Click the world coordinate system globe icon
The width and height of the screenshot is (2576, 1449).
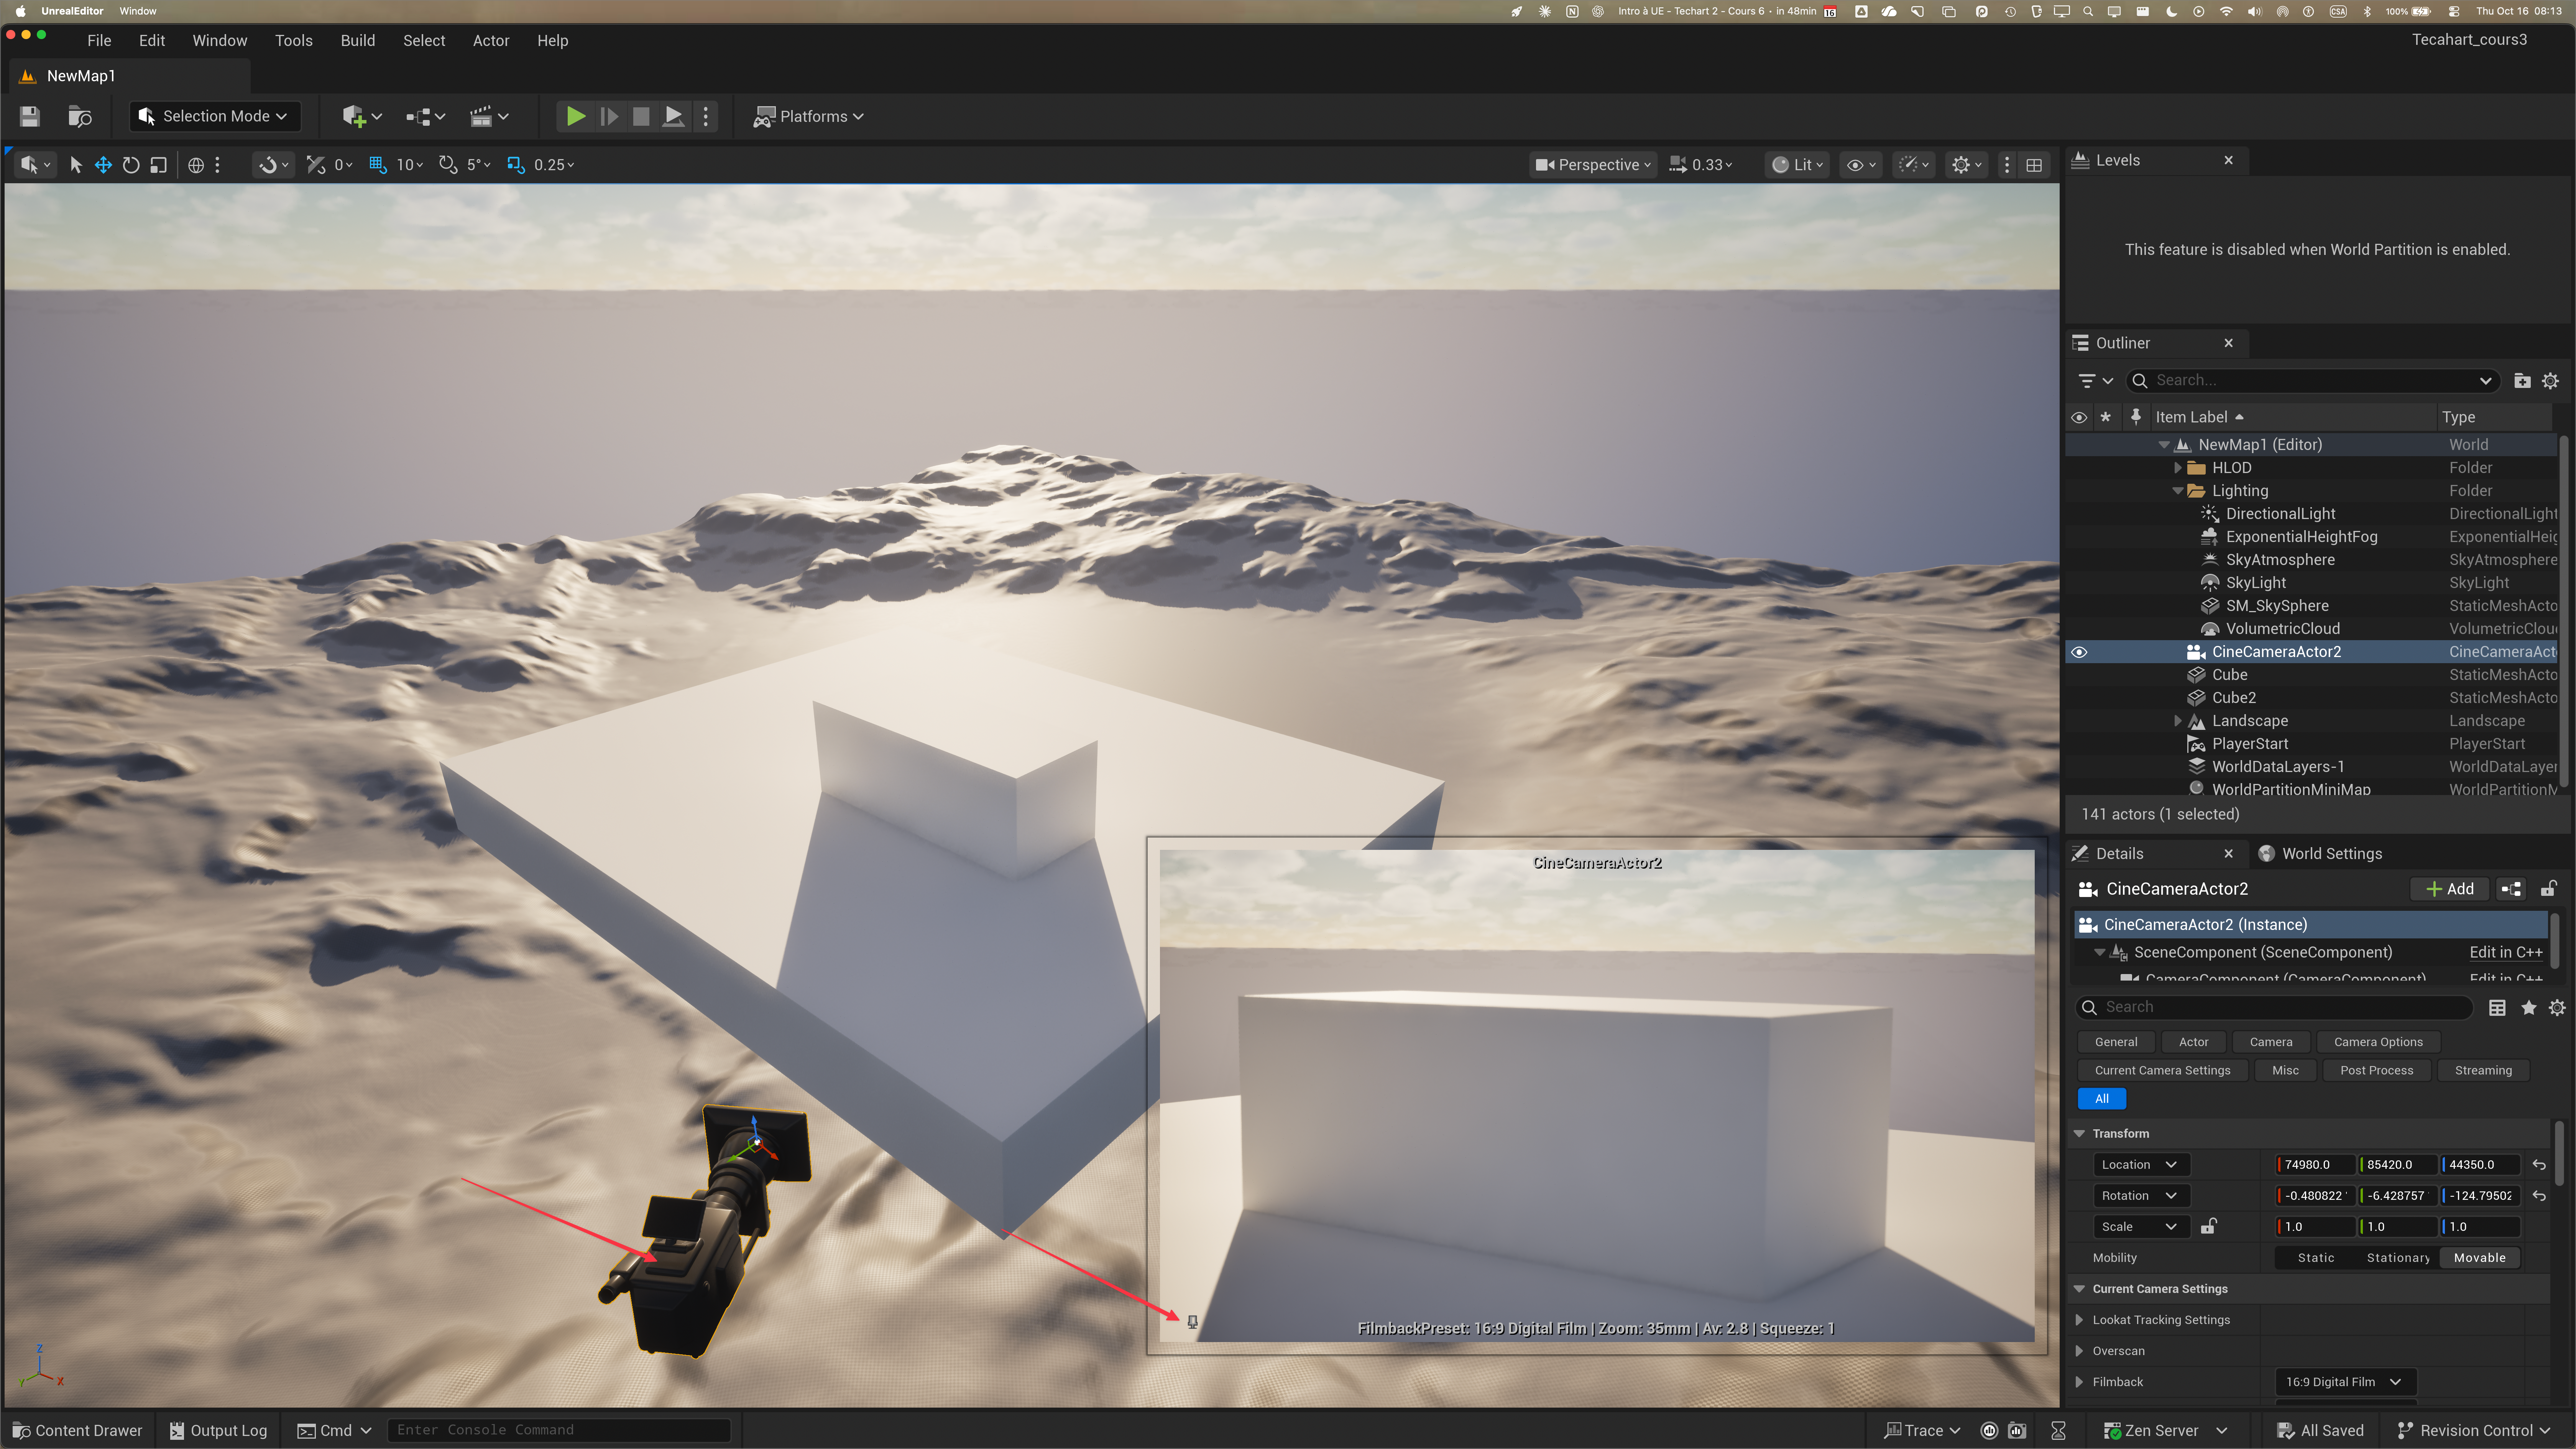[196, 165]
